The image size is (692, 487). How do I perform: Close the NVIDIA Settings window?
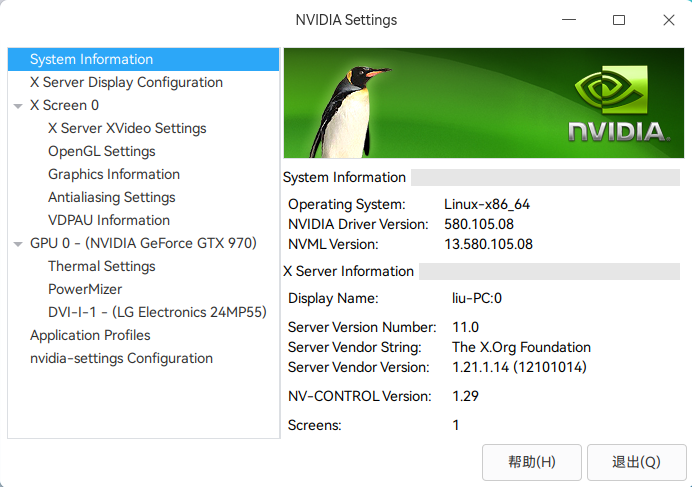(669, 20)
